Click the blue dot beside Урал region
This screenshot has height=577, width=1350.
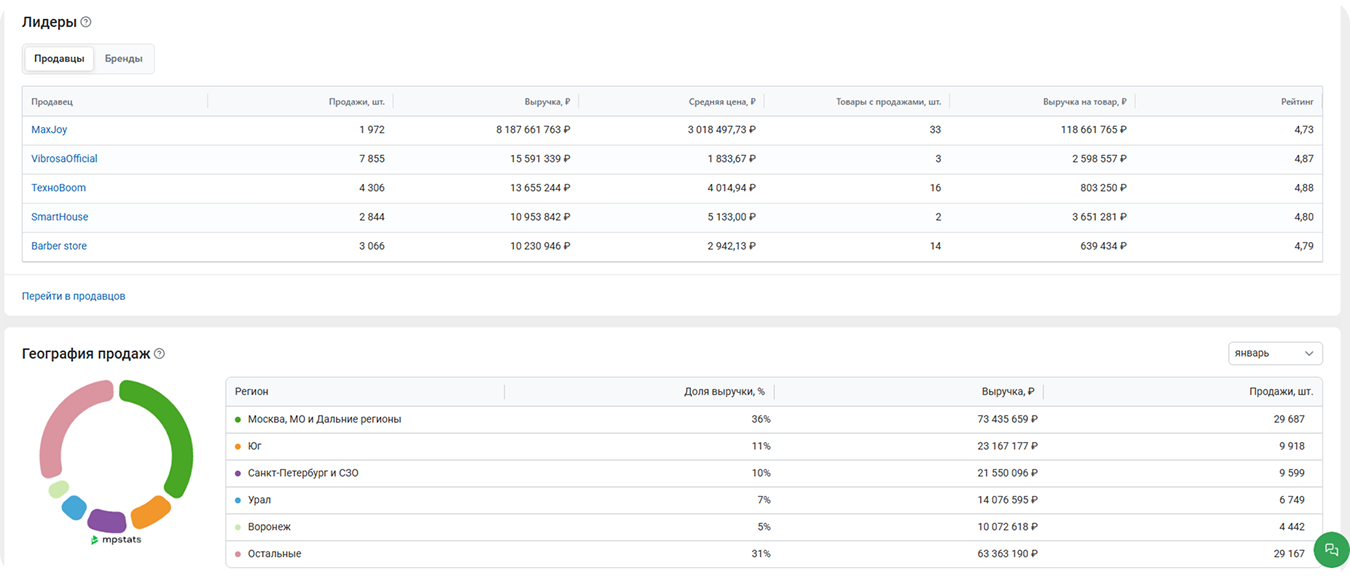pos(237,500)
